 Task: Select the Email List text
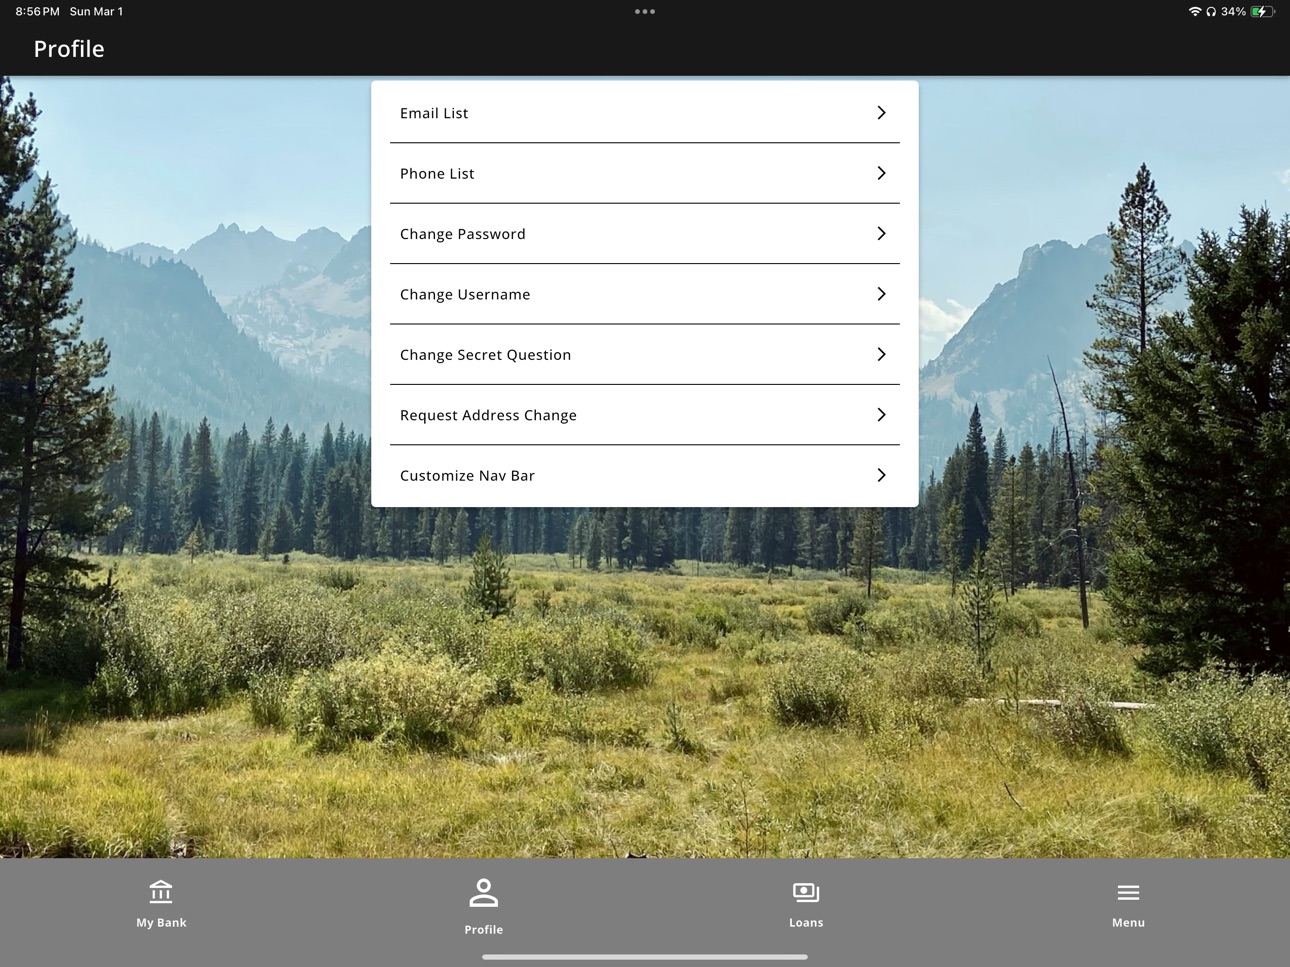434,113
